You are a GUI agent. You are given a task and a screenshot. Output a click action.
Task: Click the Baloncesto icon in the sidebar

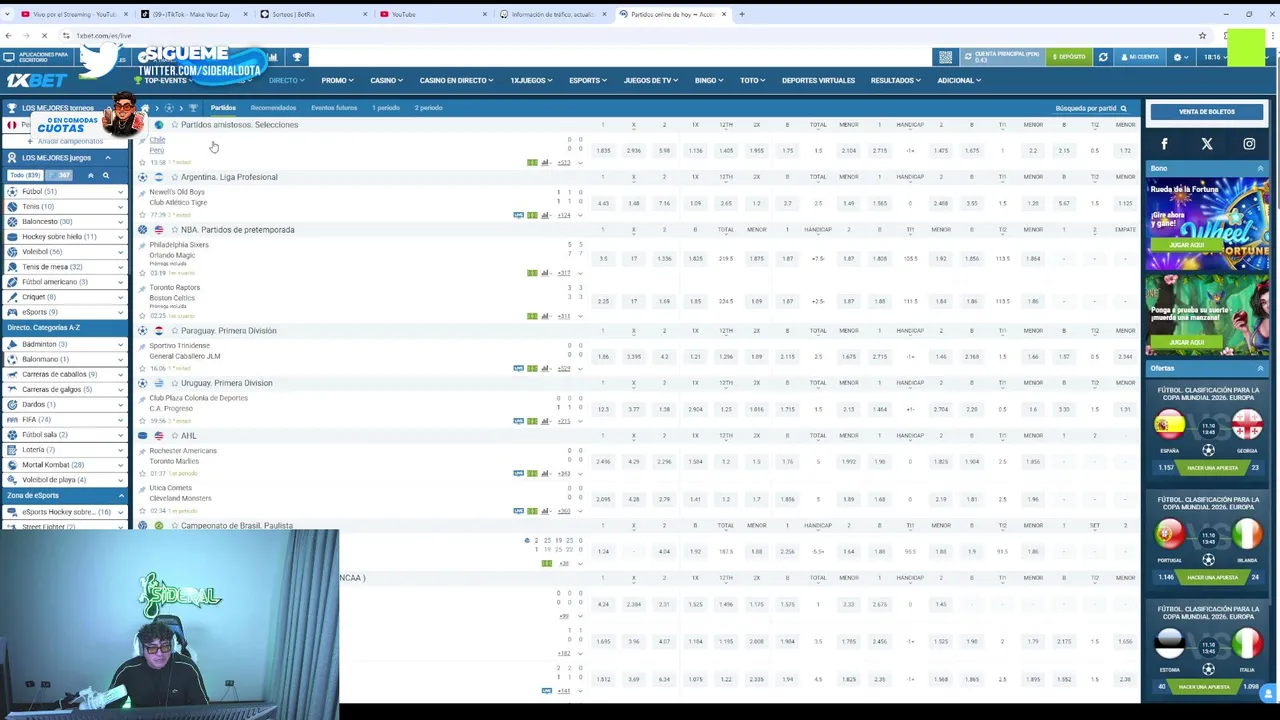12,221
